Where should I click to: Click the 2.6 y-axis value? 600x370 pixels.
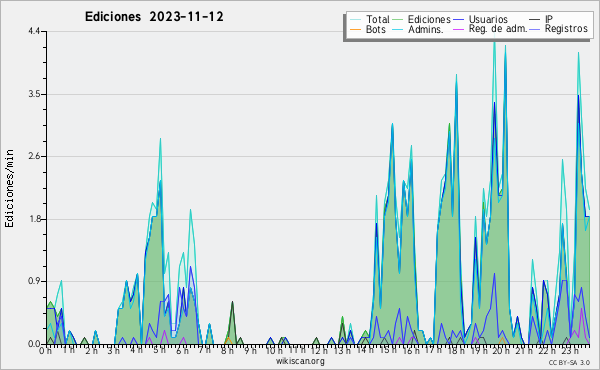[x=34, y=156]
